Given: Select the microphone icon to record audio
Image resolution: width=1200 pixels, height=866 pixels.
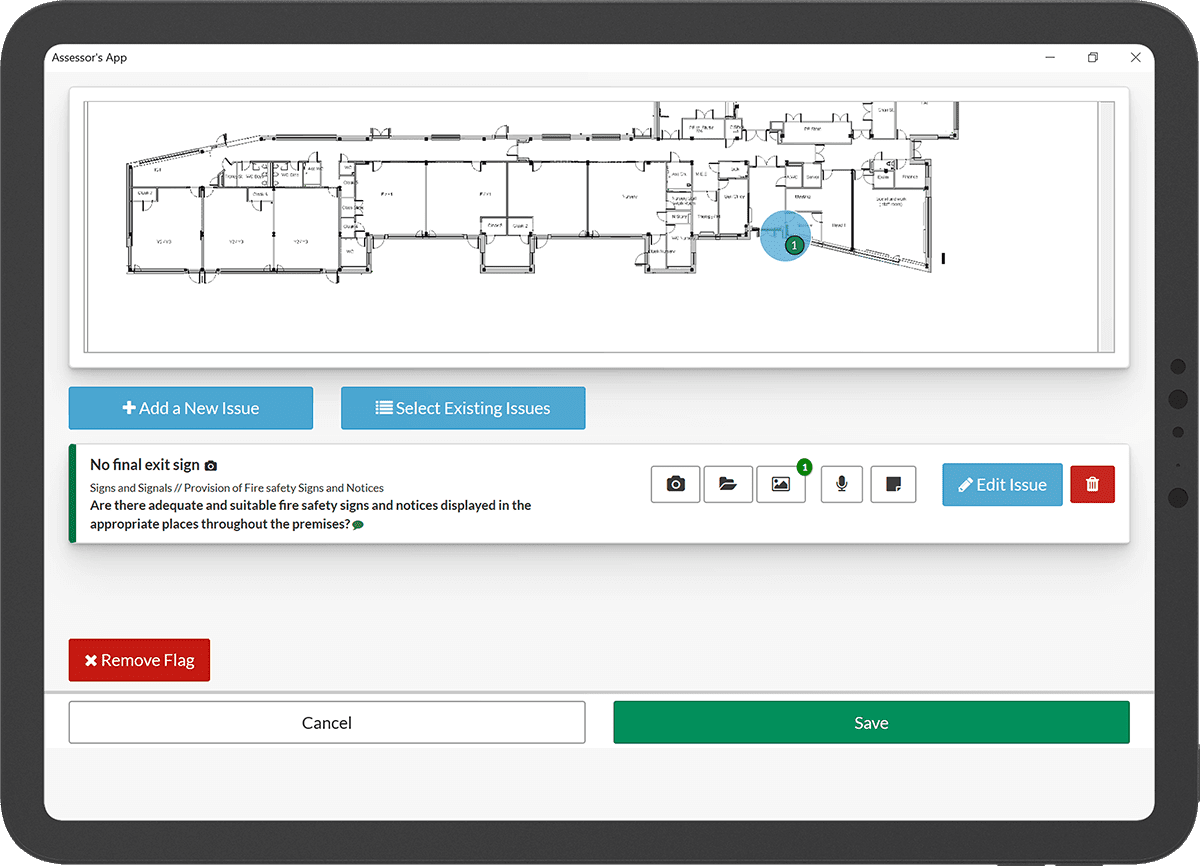Looking at the screenshot, I should click(841, 484).
